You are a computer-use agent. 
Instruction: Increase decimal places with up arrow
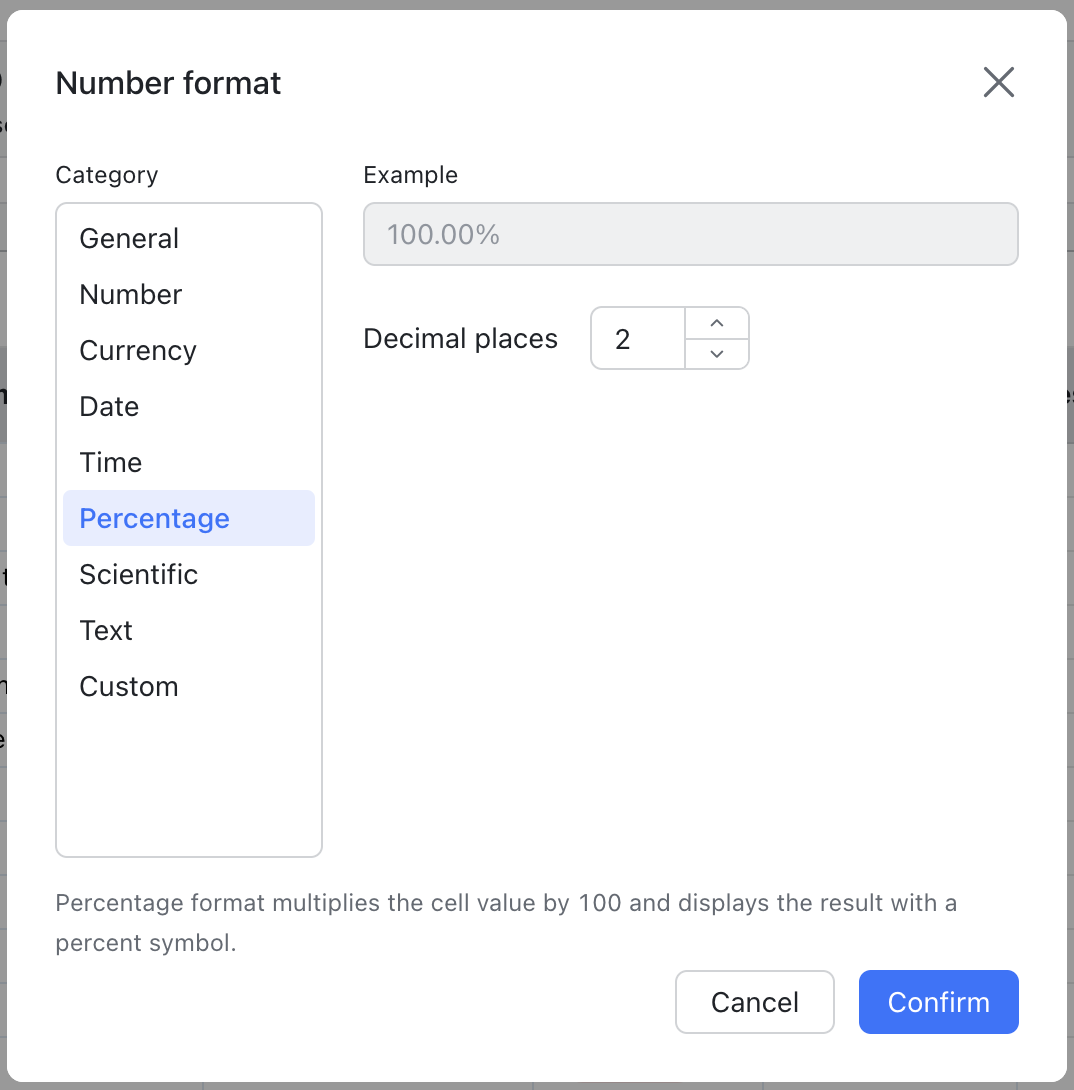(x=716, y=323)
